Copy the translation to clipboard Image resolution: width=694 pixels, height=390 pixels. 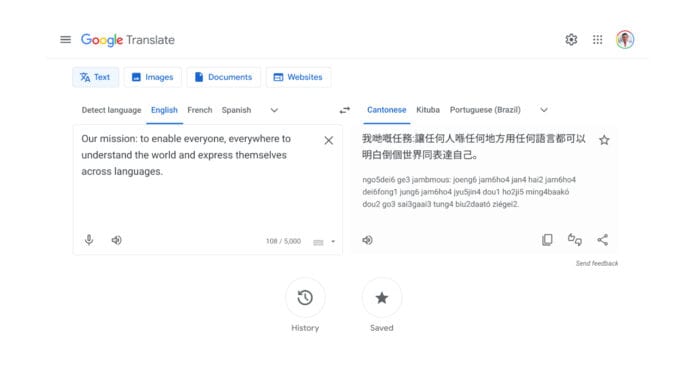[x=547, y=239]
